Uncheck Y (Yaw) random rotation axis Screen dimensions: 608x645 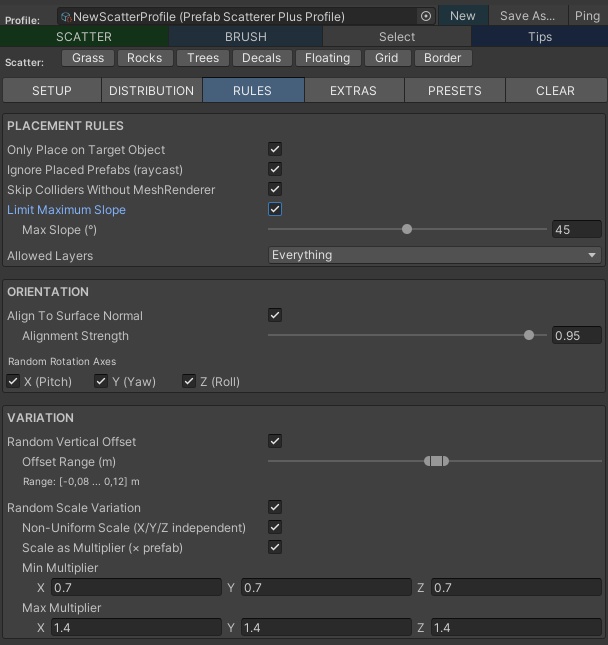tap(101, 381)
